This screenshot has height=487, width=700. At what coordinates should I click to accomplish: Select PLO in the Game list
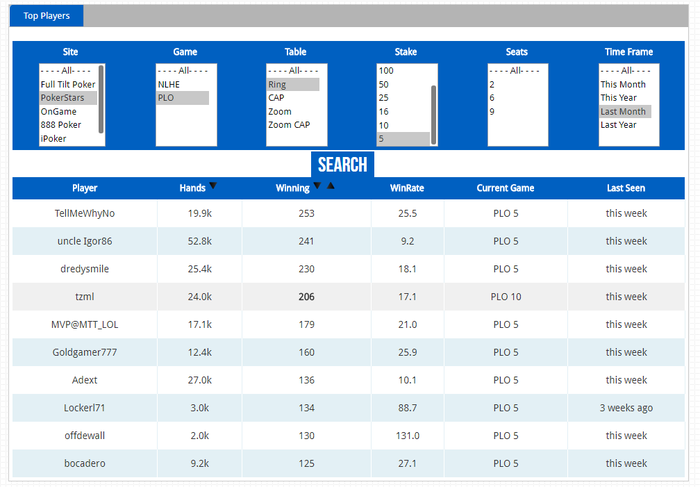pos(183,98)
